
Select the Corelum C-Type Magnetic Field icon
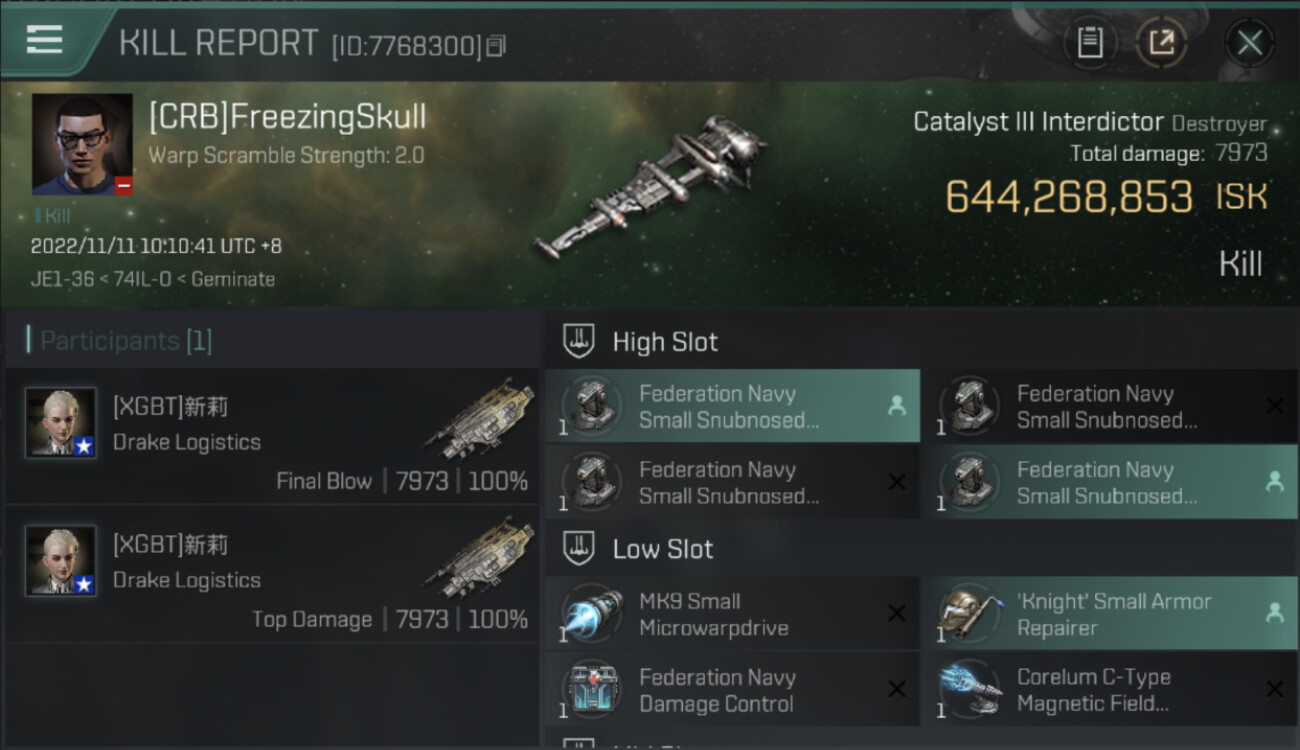click(970, 690)
